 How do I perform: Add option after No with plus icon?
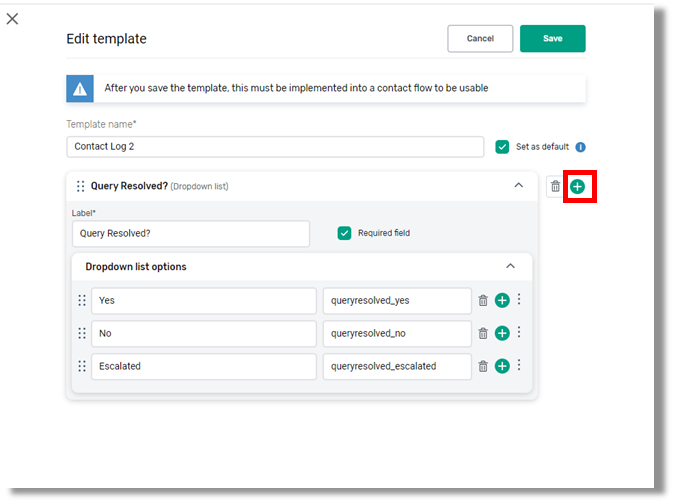(x=502, y=333)
